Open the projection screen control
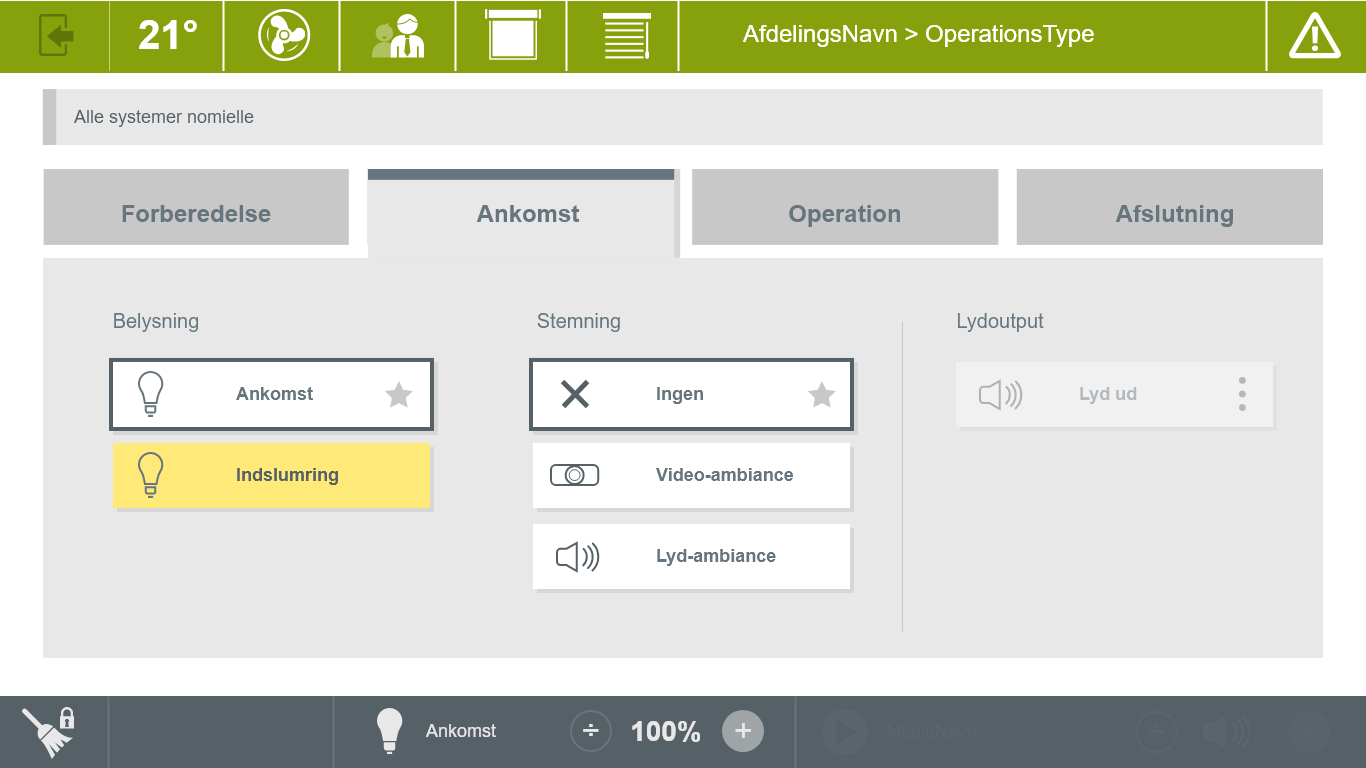This screenshot has height=768, width=1366. pos(512,36)
